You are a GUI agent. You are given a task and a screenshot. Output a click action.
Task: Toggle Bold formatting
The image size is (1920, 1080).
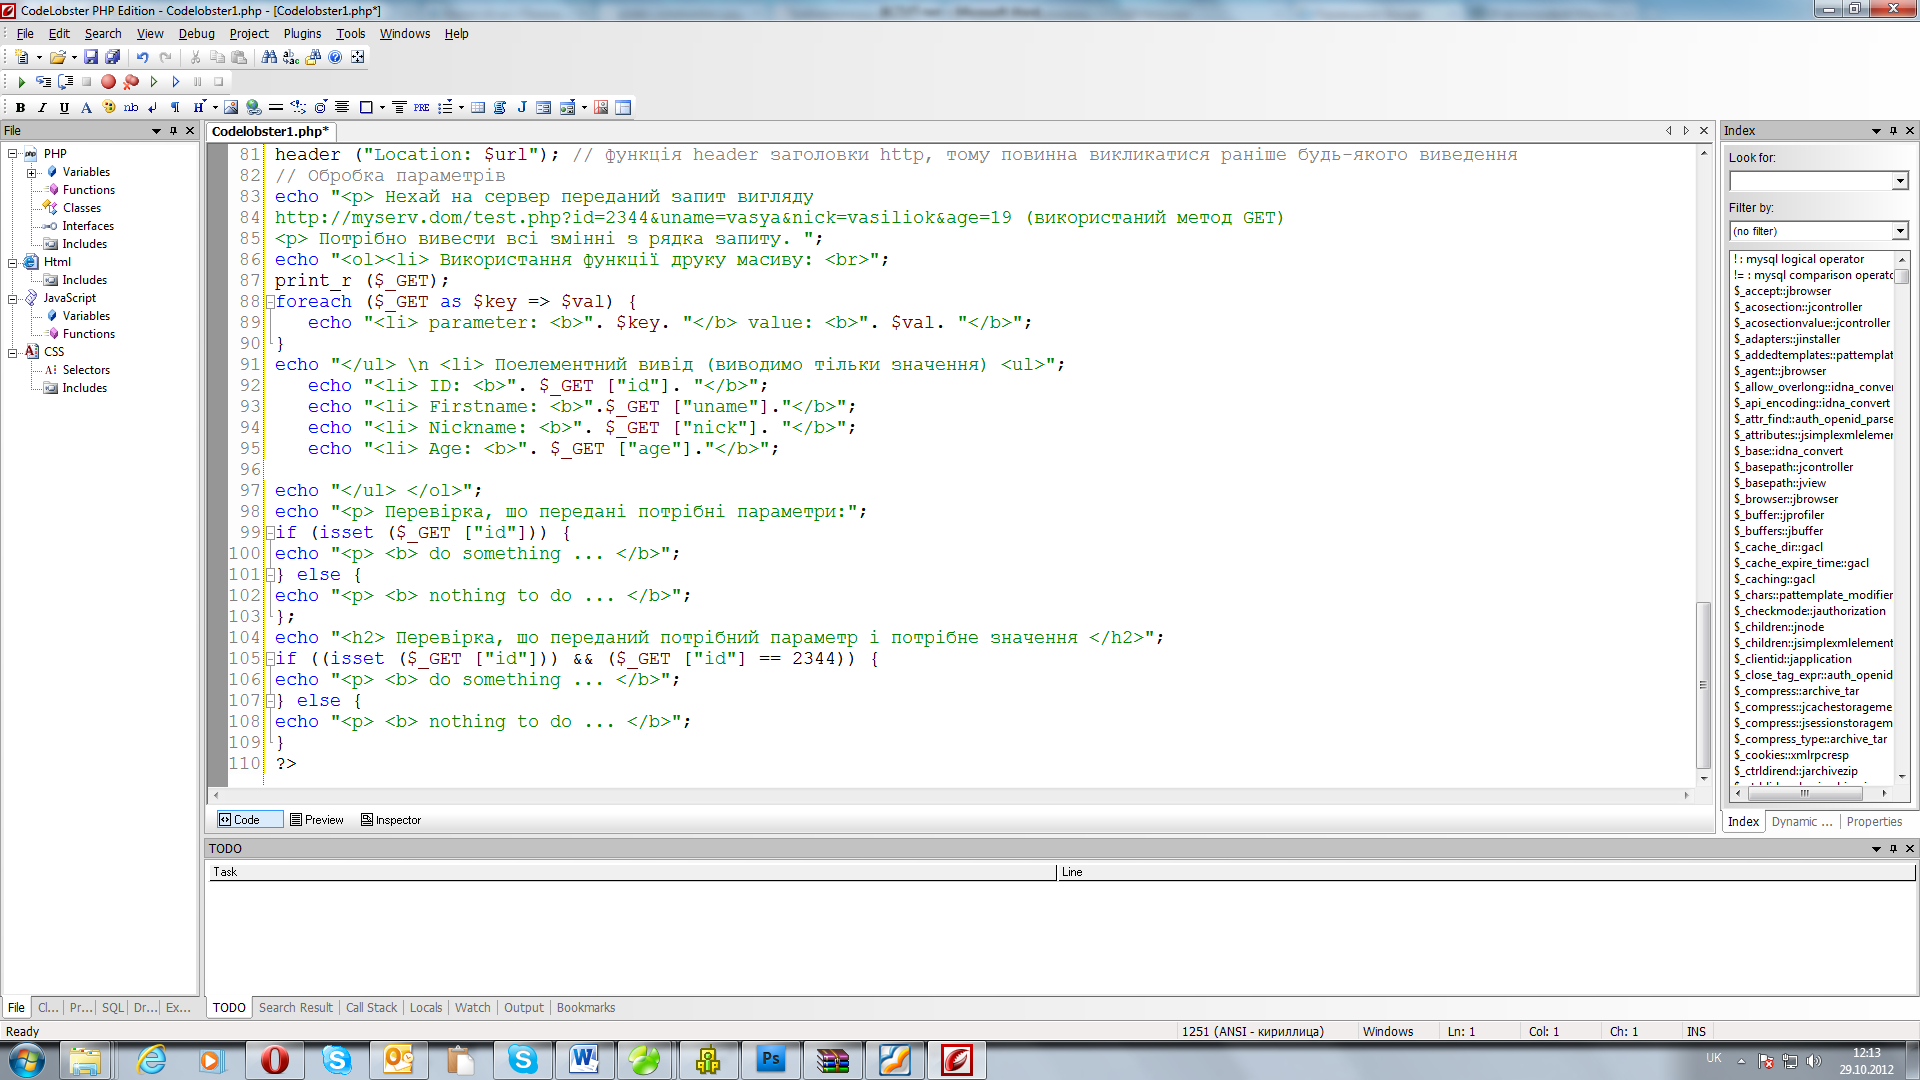point(20,107)
